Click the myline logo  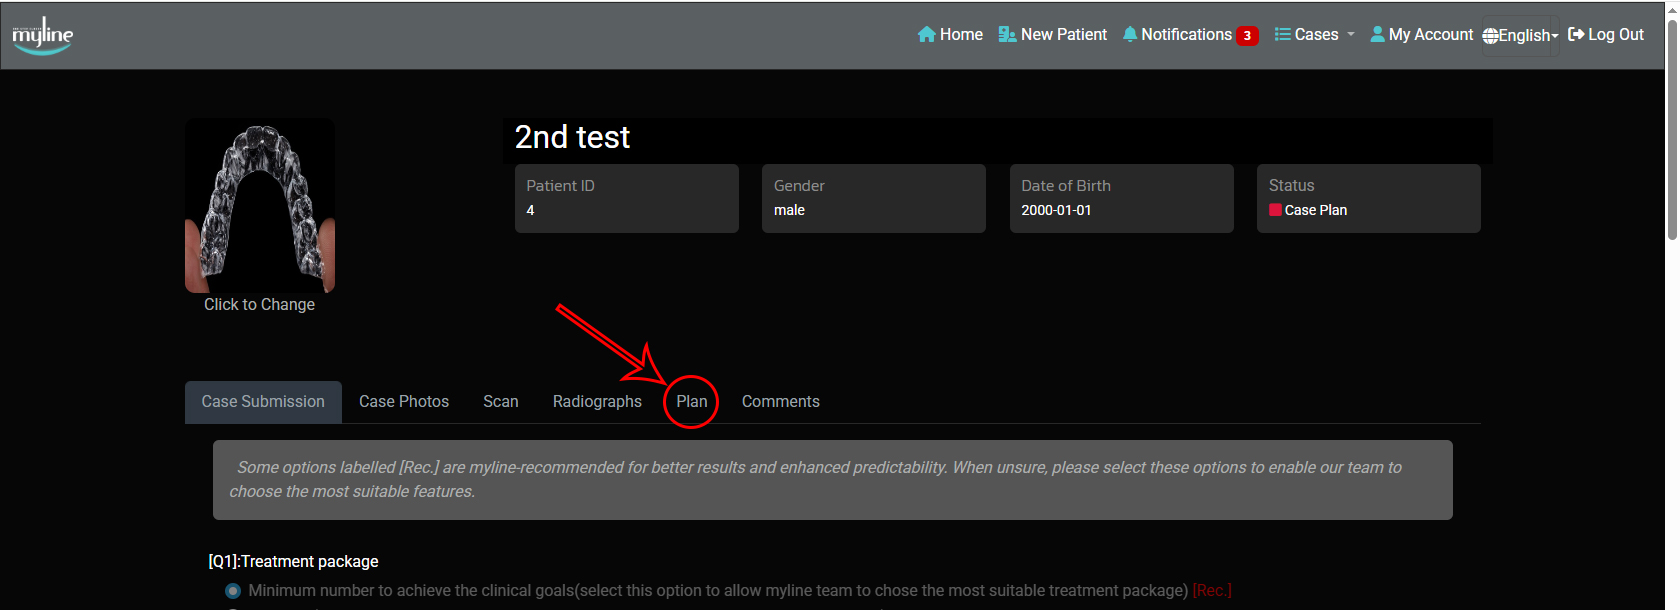[x=42, y=36]
